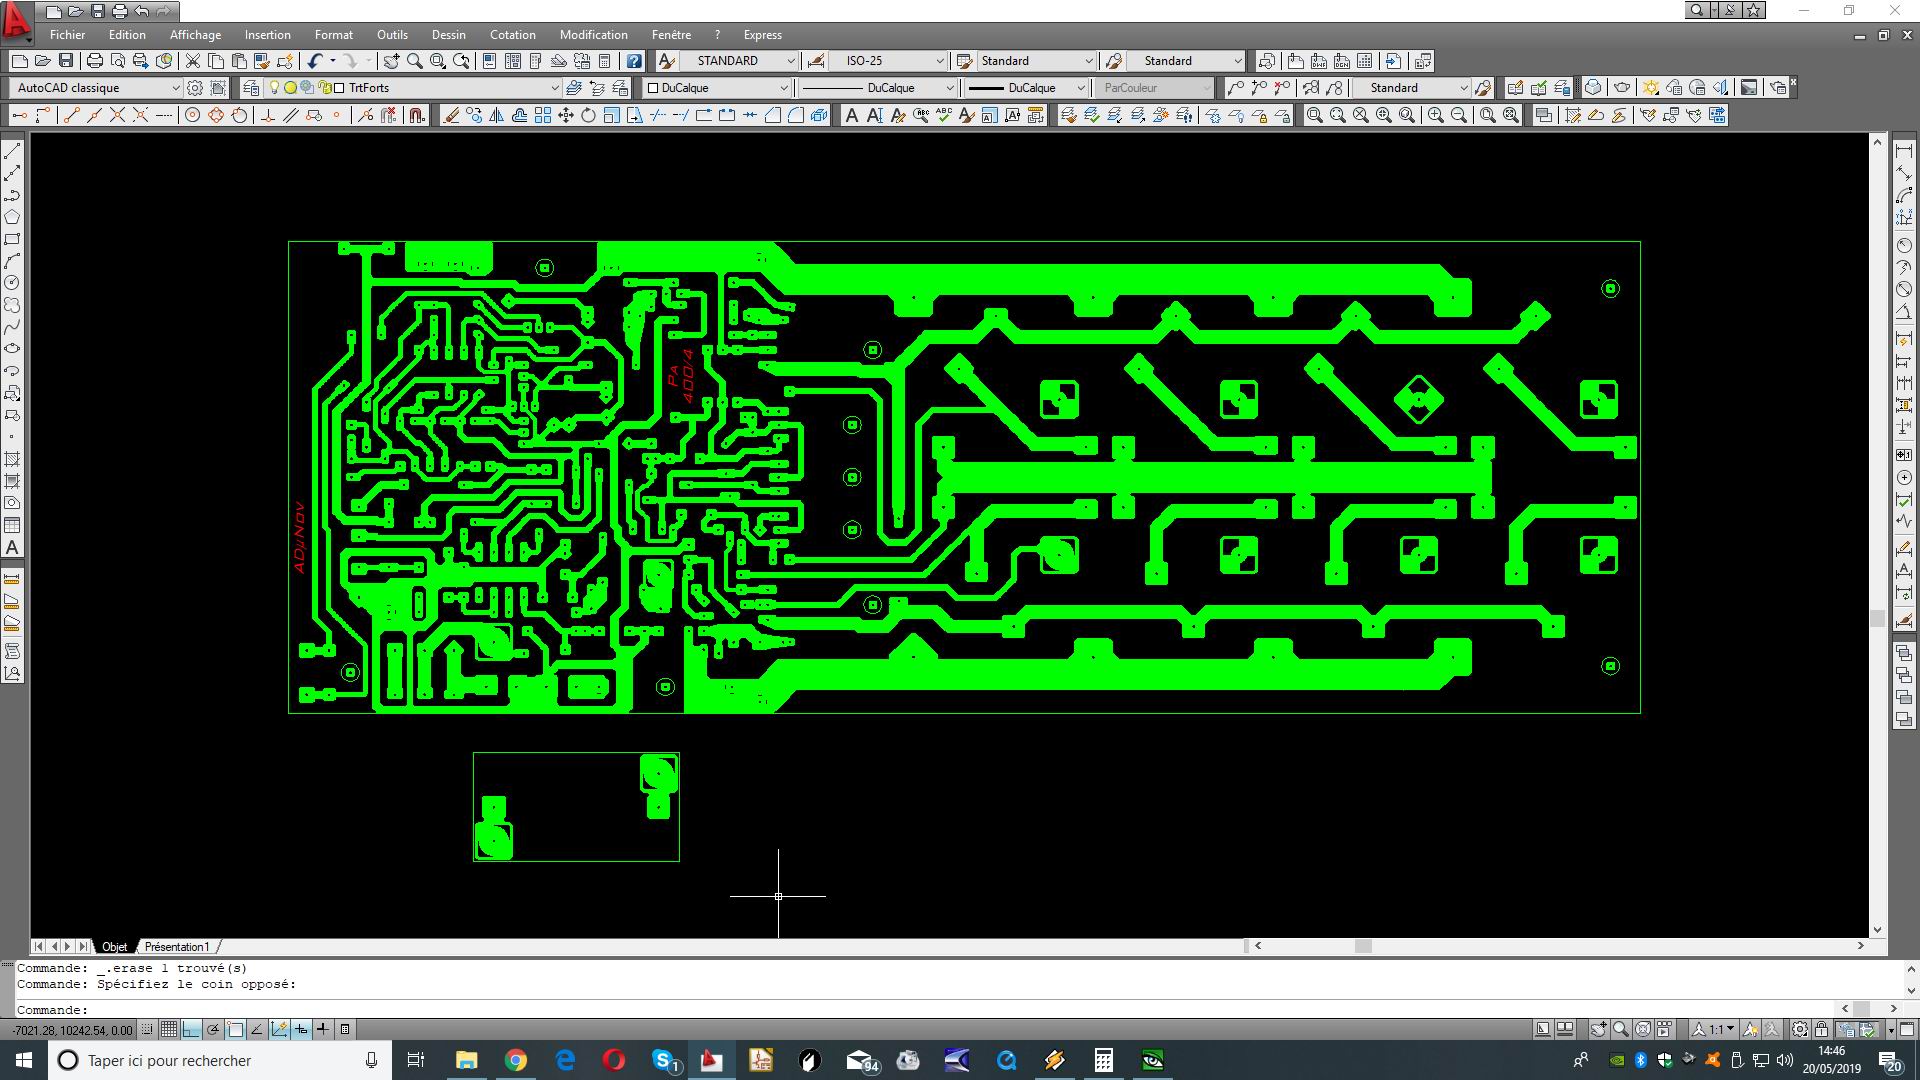The width and height of the screenshot is (1920, 1080).
Task: Click the Zoom Extents icon
Action: pyautogui.click(x=1511, y=116)
